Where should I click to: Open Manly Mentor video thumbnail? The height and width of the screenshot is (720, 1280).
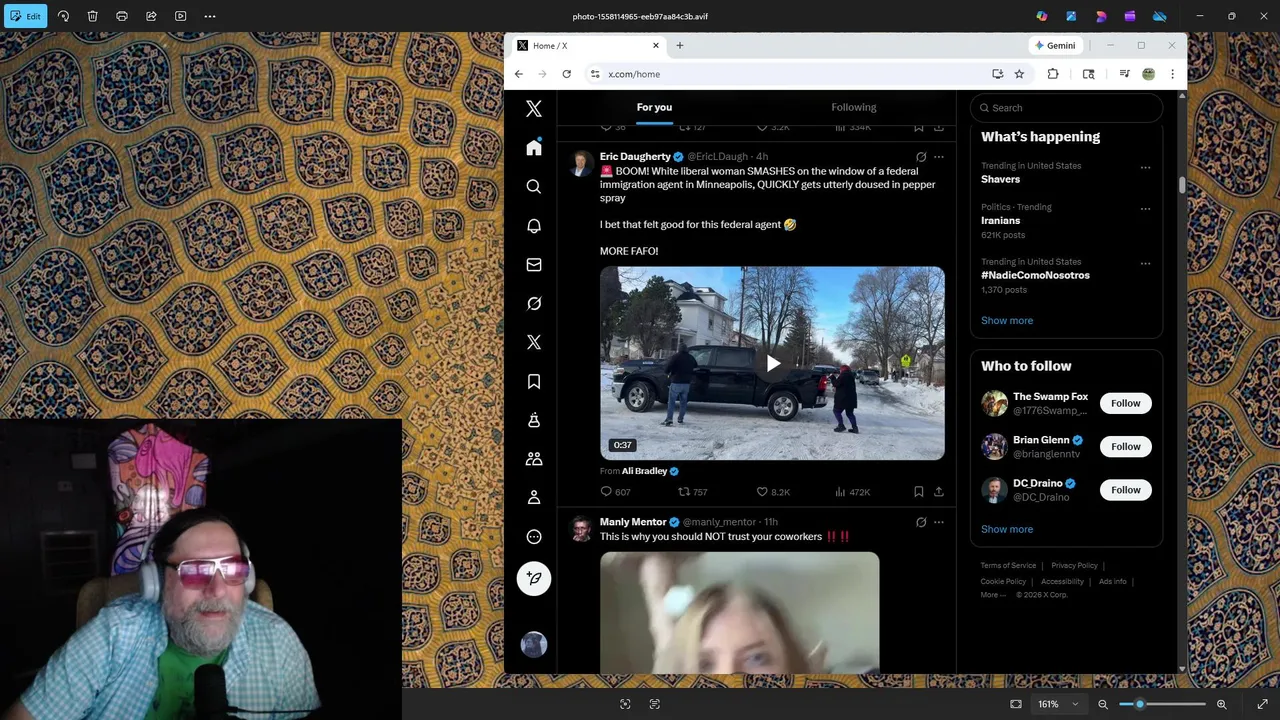740,612
